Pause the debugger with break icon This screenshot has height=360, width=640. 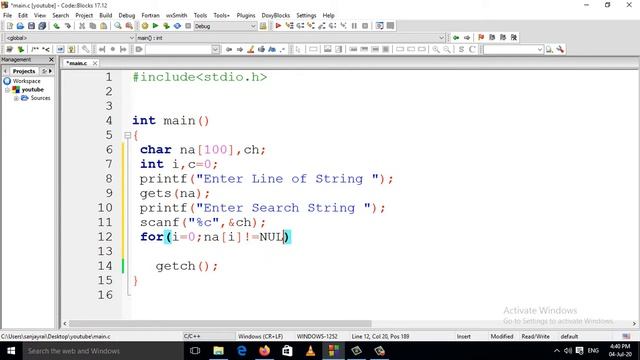(x=354, y=26)
